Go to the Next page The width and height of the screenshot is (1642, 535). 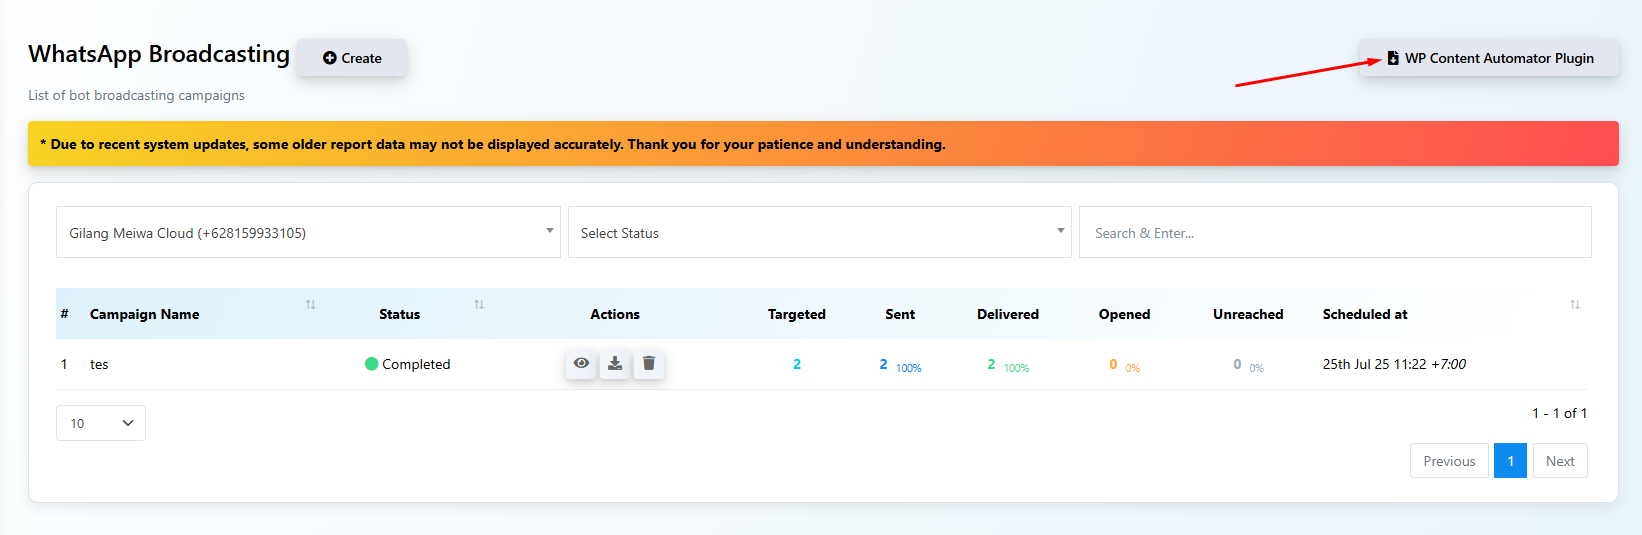point(1560,461)
